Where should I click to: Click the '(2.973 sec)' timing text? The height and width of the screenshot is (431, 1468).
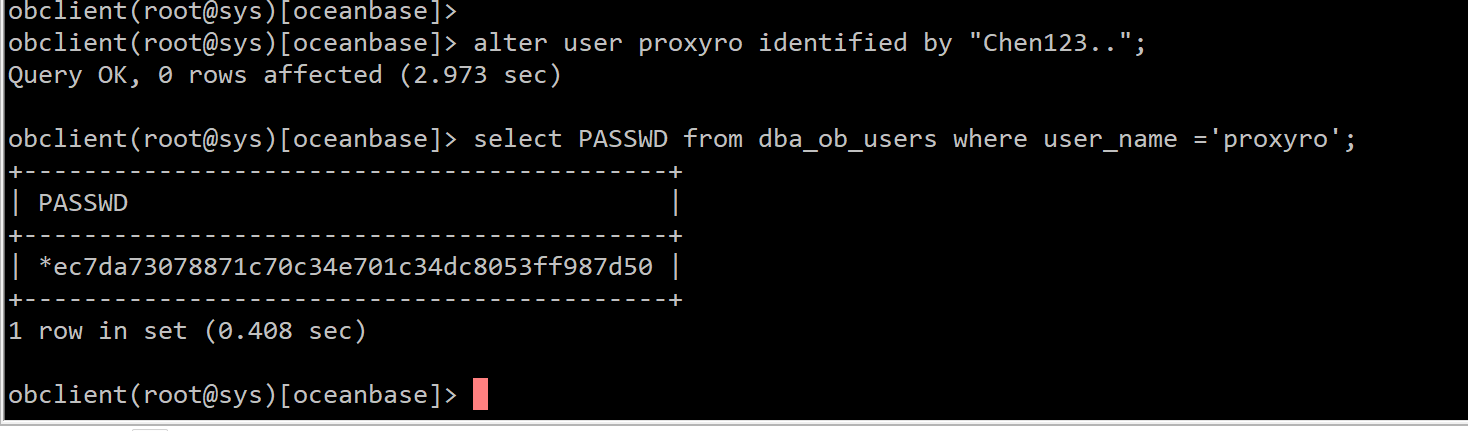480,75
